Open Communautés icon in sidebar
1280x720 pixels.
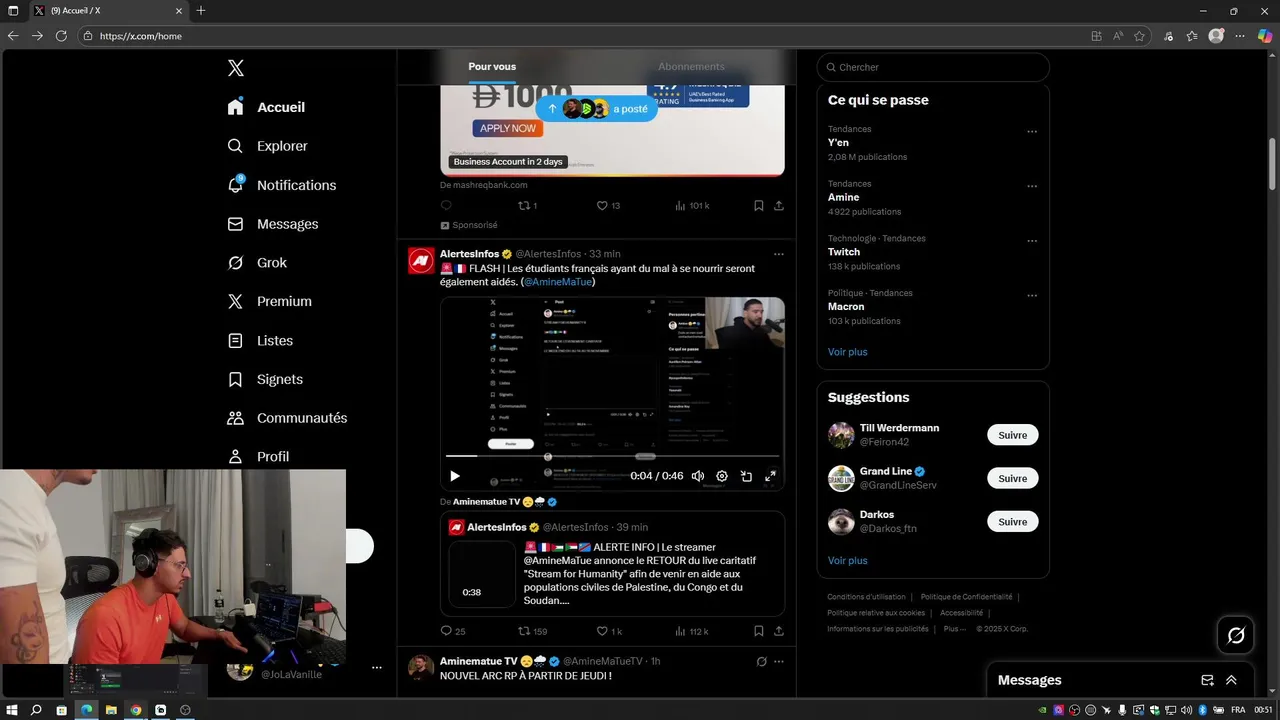coord(235,418)
